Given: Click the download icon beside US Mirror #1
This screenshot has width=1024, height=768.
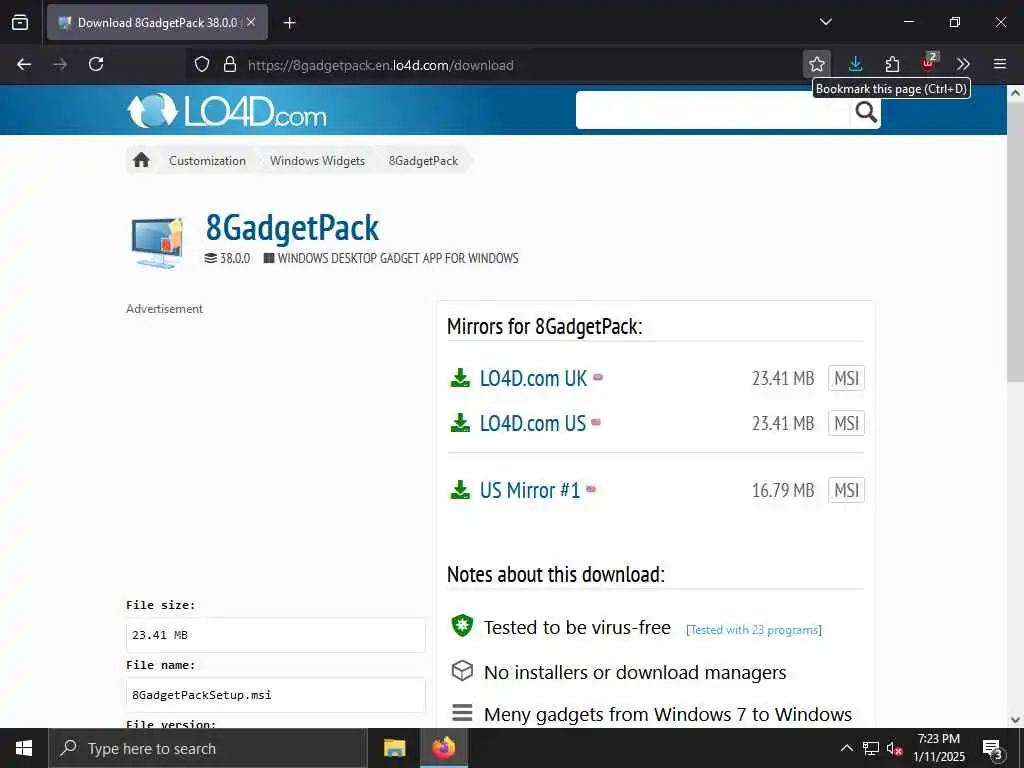Looking at the screenshot, I should click(x=460, y=490).
